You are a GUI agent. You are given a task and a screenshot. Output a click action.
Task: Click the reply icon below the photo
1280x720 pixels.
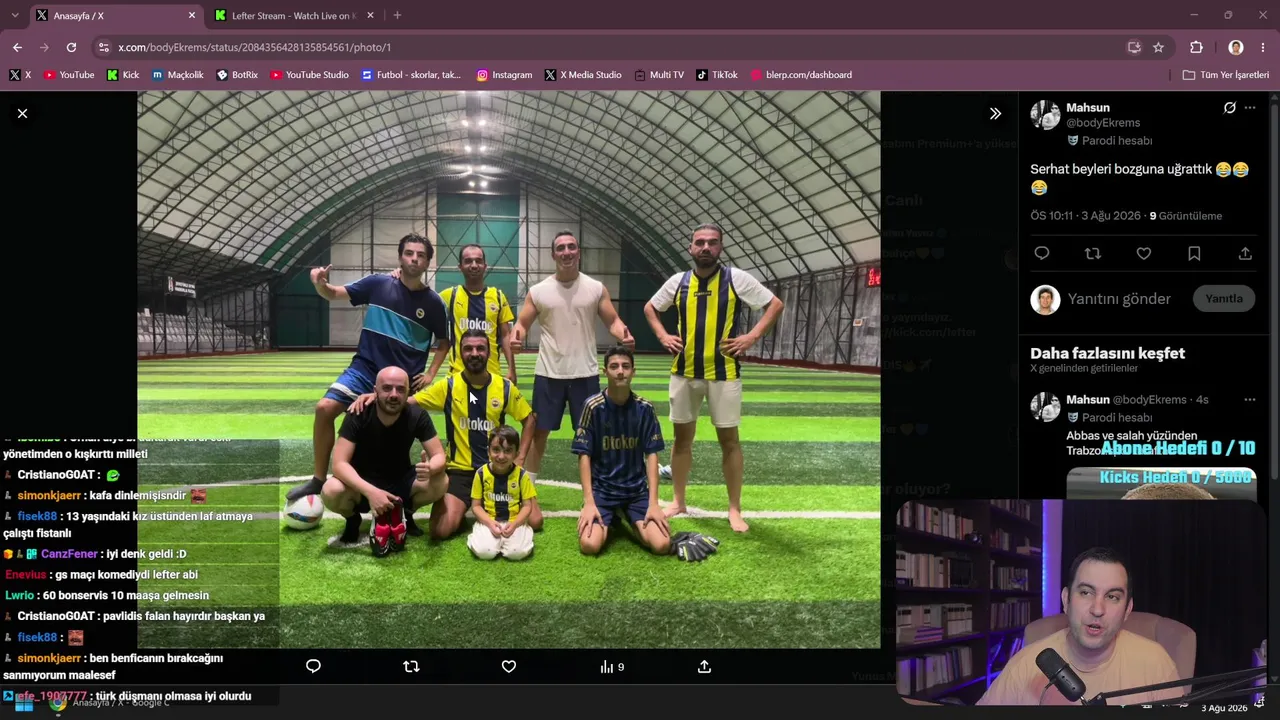[x=313, y=667]
